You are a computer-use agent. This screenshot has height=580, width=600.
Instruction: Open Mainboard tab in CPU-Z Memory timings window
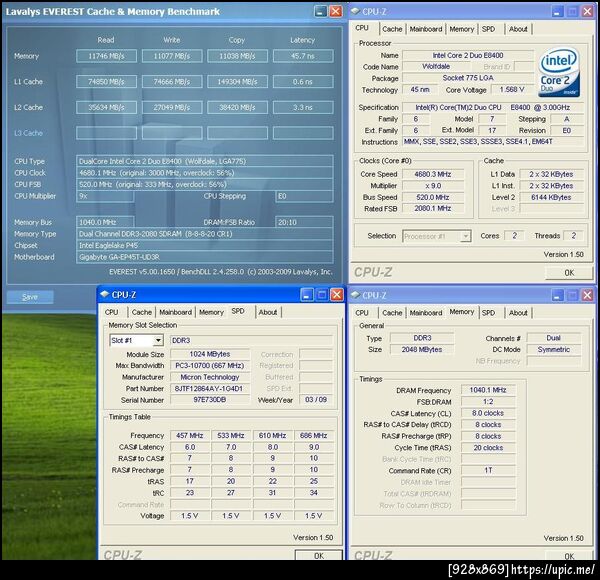click(x=426, y=313)
